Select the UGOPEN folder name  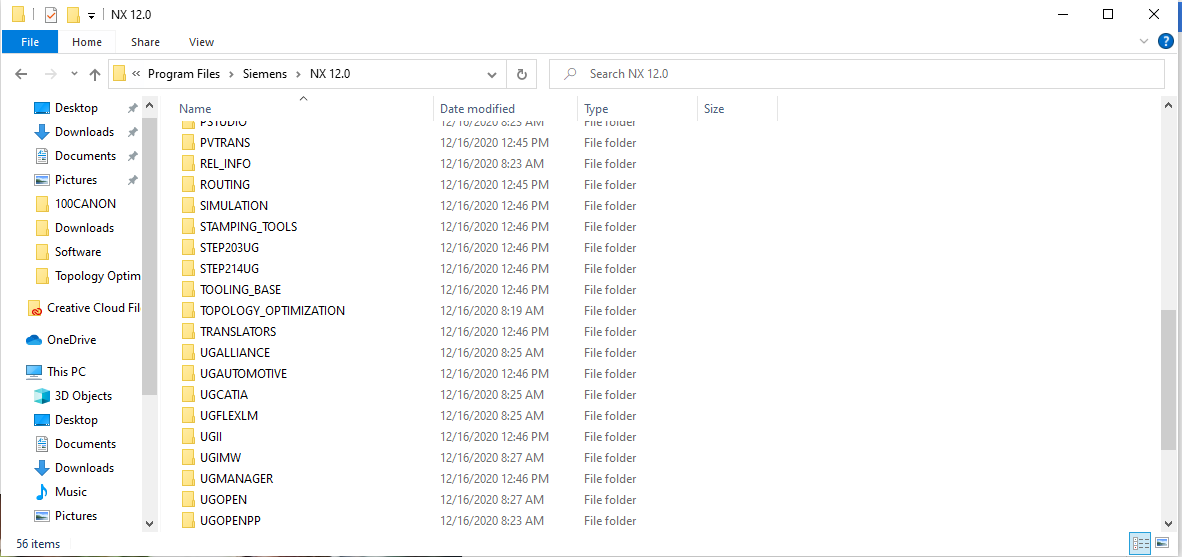click(x=223, y=500)
